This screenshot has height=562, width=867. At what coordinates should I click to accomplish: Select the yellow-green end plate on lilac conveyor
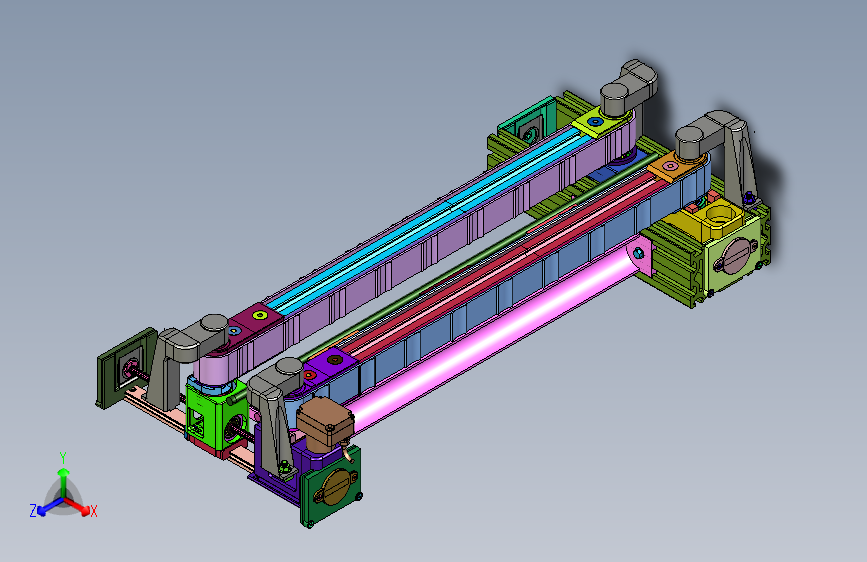[597, 123]
